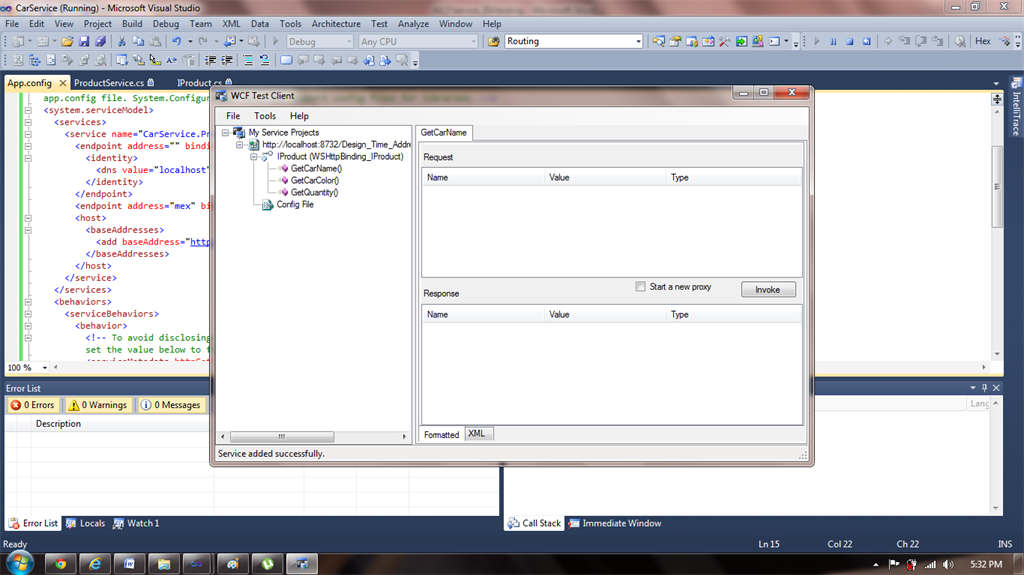Open the 100 % zoom dropdown
1024x575 pixels.
tap(44, 368)
